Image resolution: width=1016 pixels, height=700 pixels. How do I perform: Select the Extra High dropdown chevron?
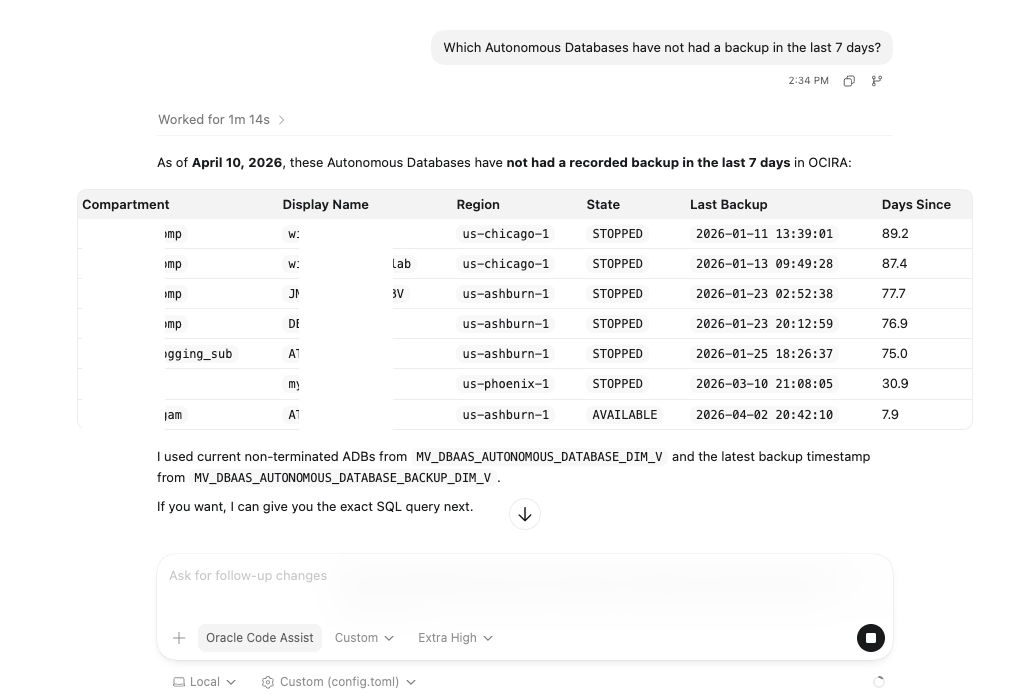[x=487, y=638]
